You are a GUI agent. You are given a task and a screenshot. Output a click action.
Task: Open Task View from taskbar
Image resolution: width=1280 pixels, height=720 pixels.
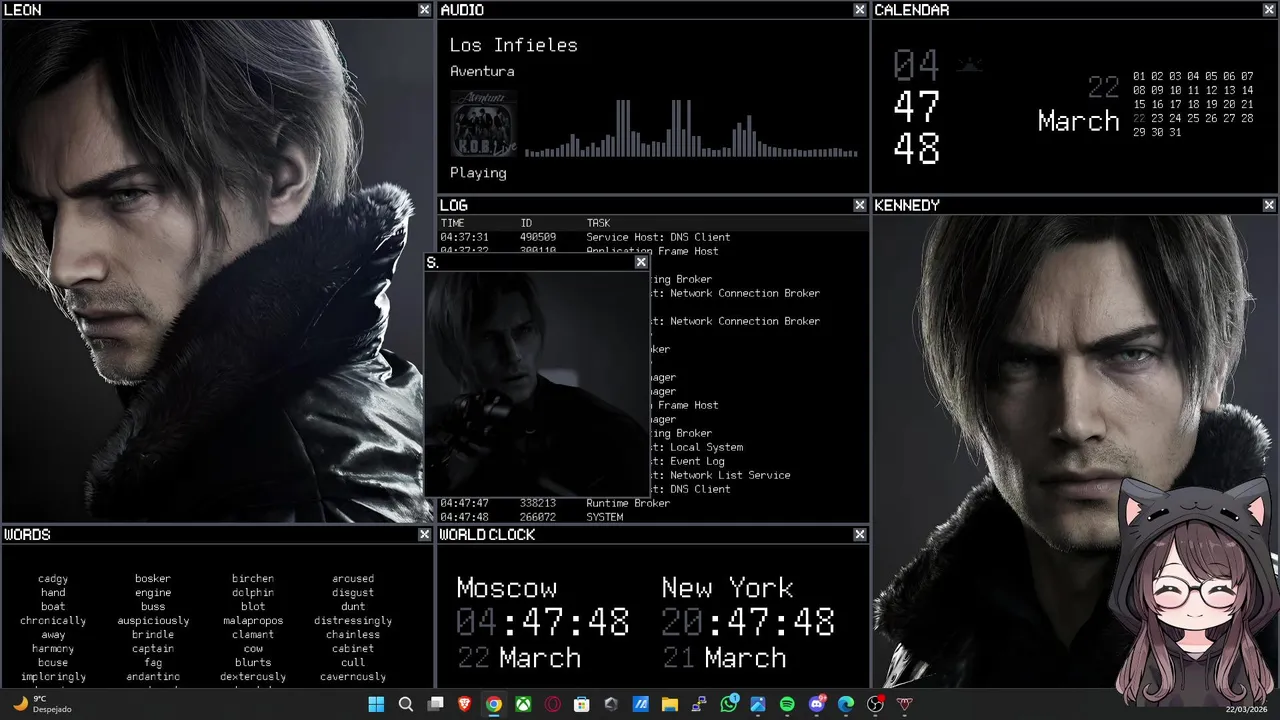[435, 704]
